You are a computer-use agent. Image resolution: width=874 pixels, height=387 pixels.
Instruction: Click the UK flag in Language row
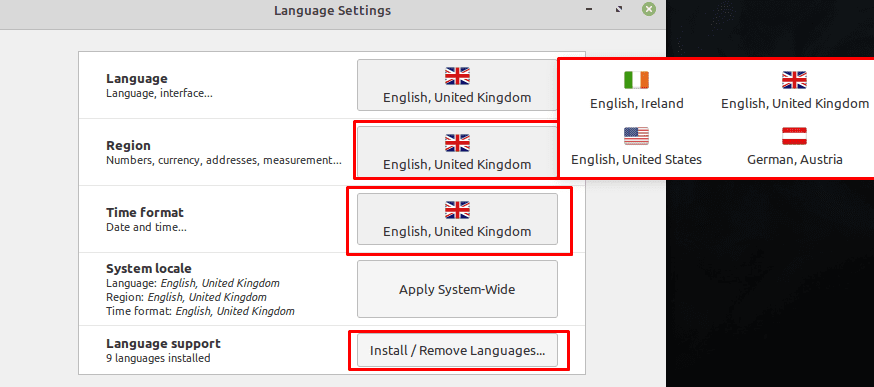point(457,76)
